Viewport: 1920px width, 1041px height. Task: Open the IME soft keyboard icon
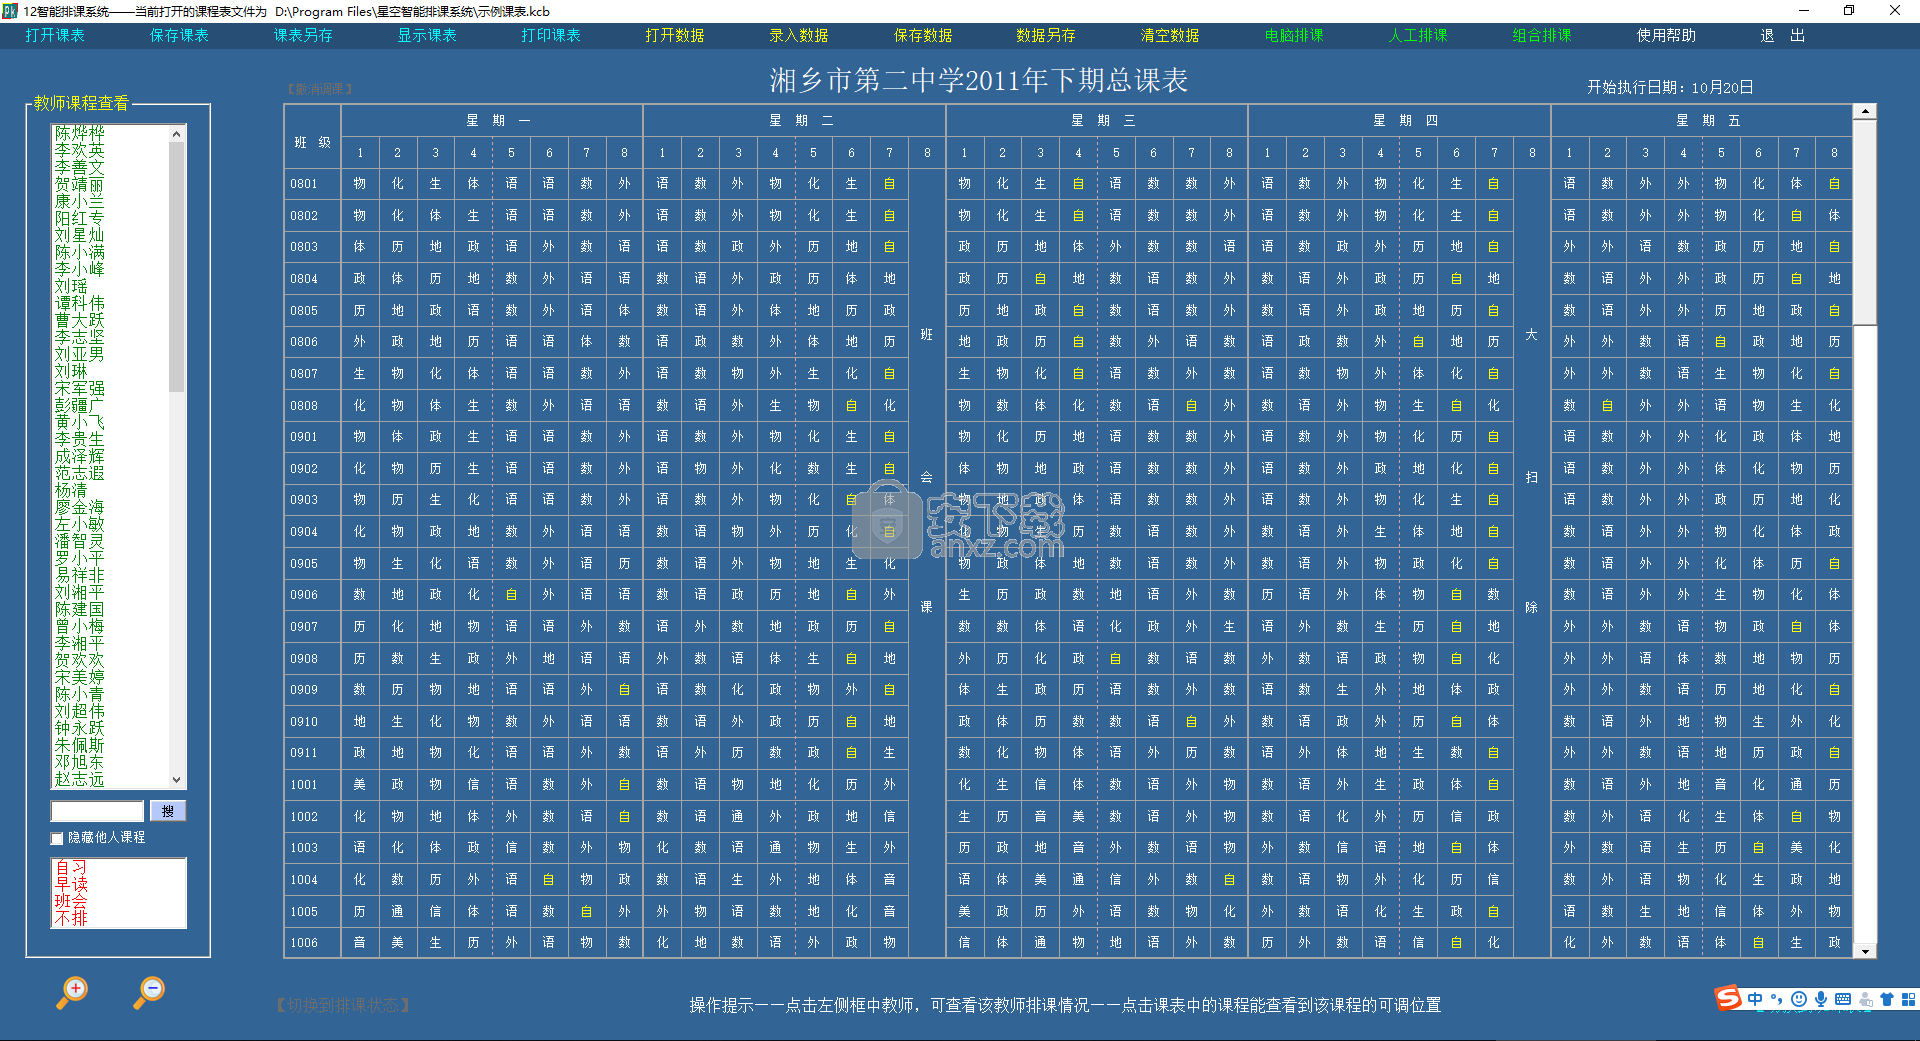[x=1843, y=999]
